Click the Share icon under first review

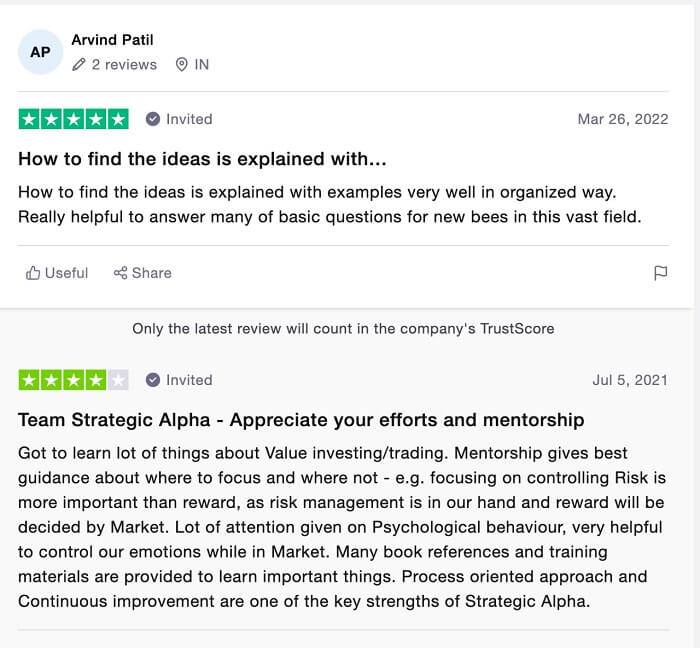tap(120, 273)
